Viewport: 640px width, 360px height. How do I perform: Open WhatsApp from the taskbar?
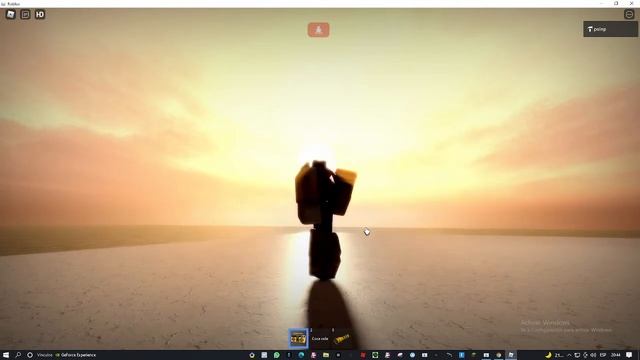point(277,355)
